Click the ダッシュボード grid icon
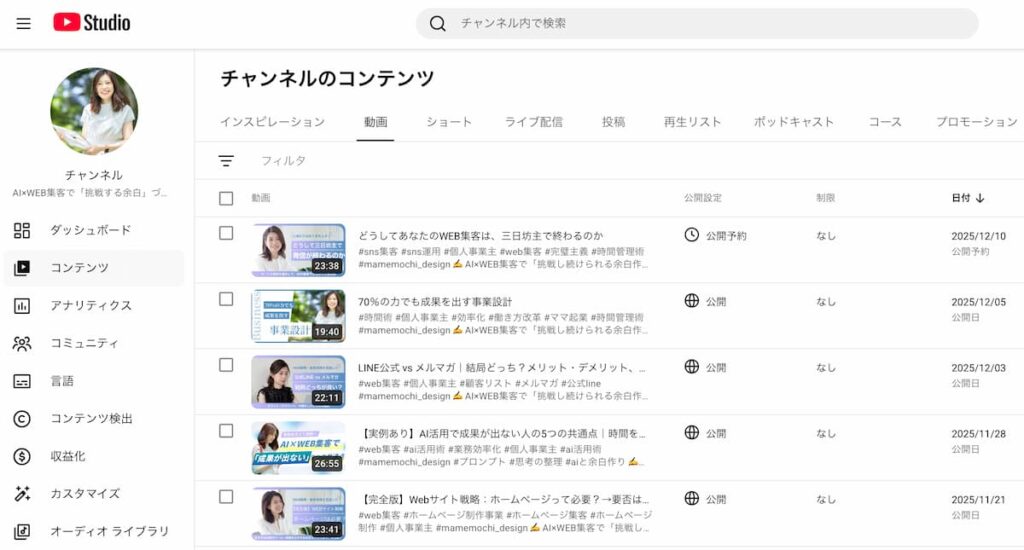The width and height of the screenshot is (1024, 550). (22, 230)
